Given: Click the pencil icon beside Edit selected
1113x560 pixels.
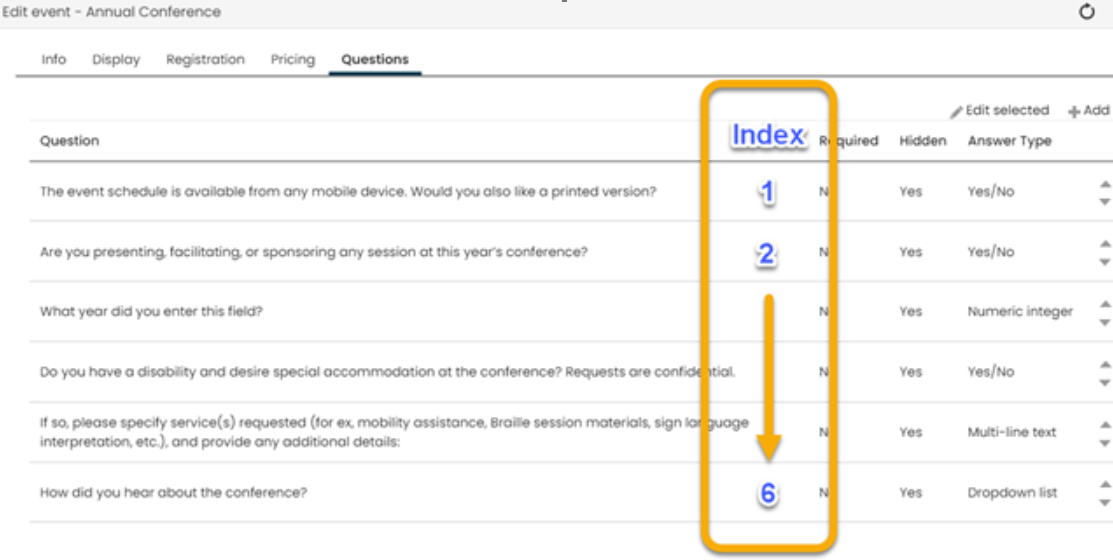Looking at the screenshot, I should (956, 111).
